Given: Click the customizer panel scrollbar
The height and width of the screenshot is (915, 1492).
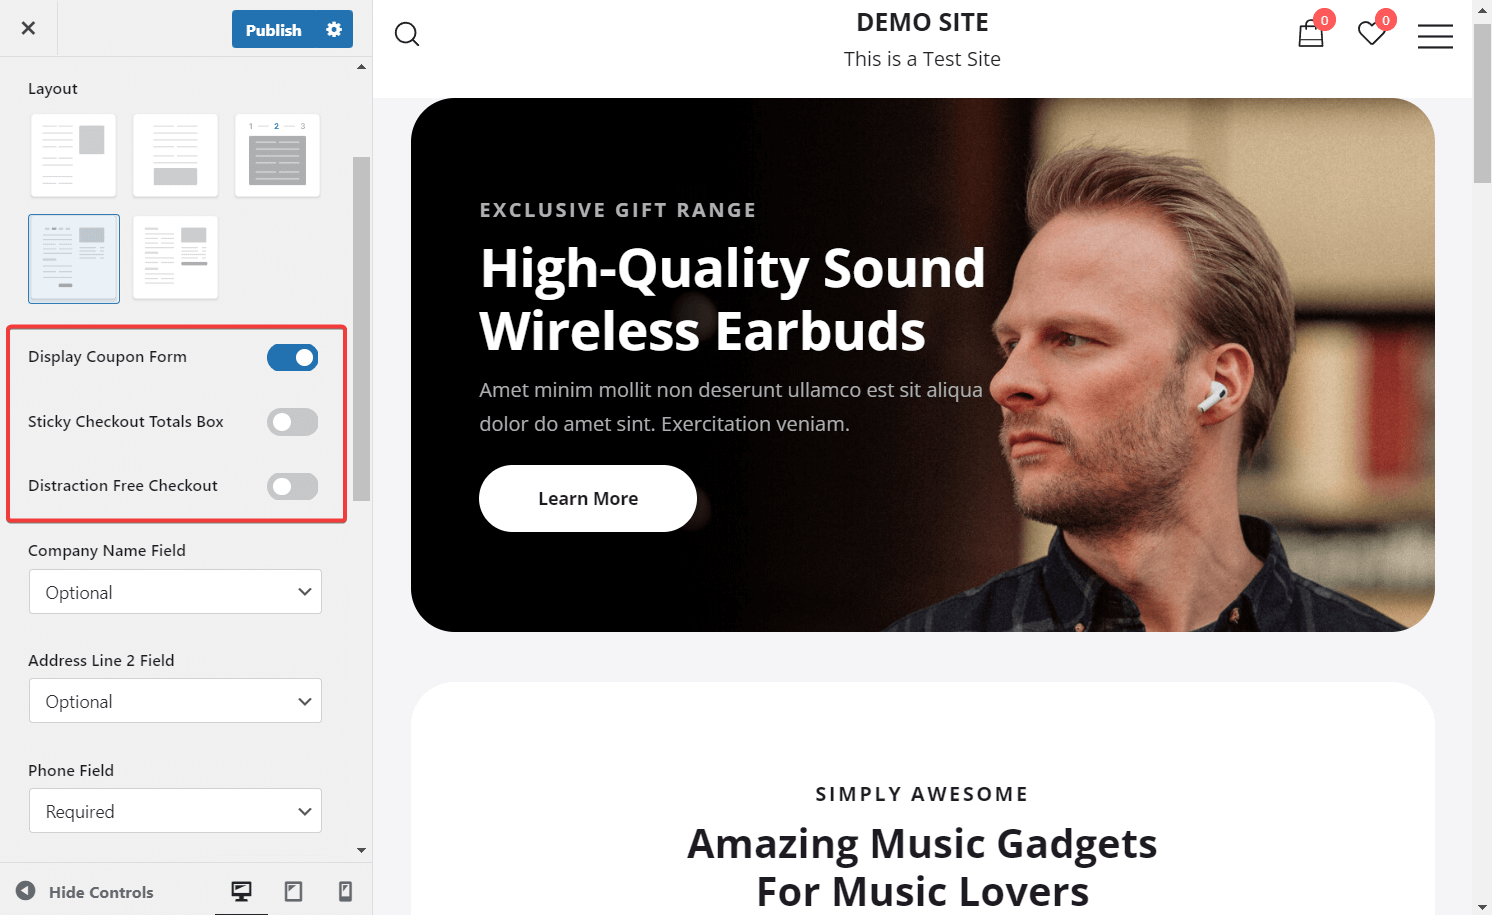Looking at the screenshot, I should coord(361,329).
